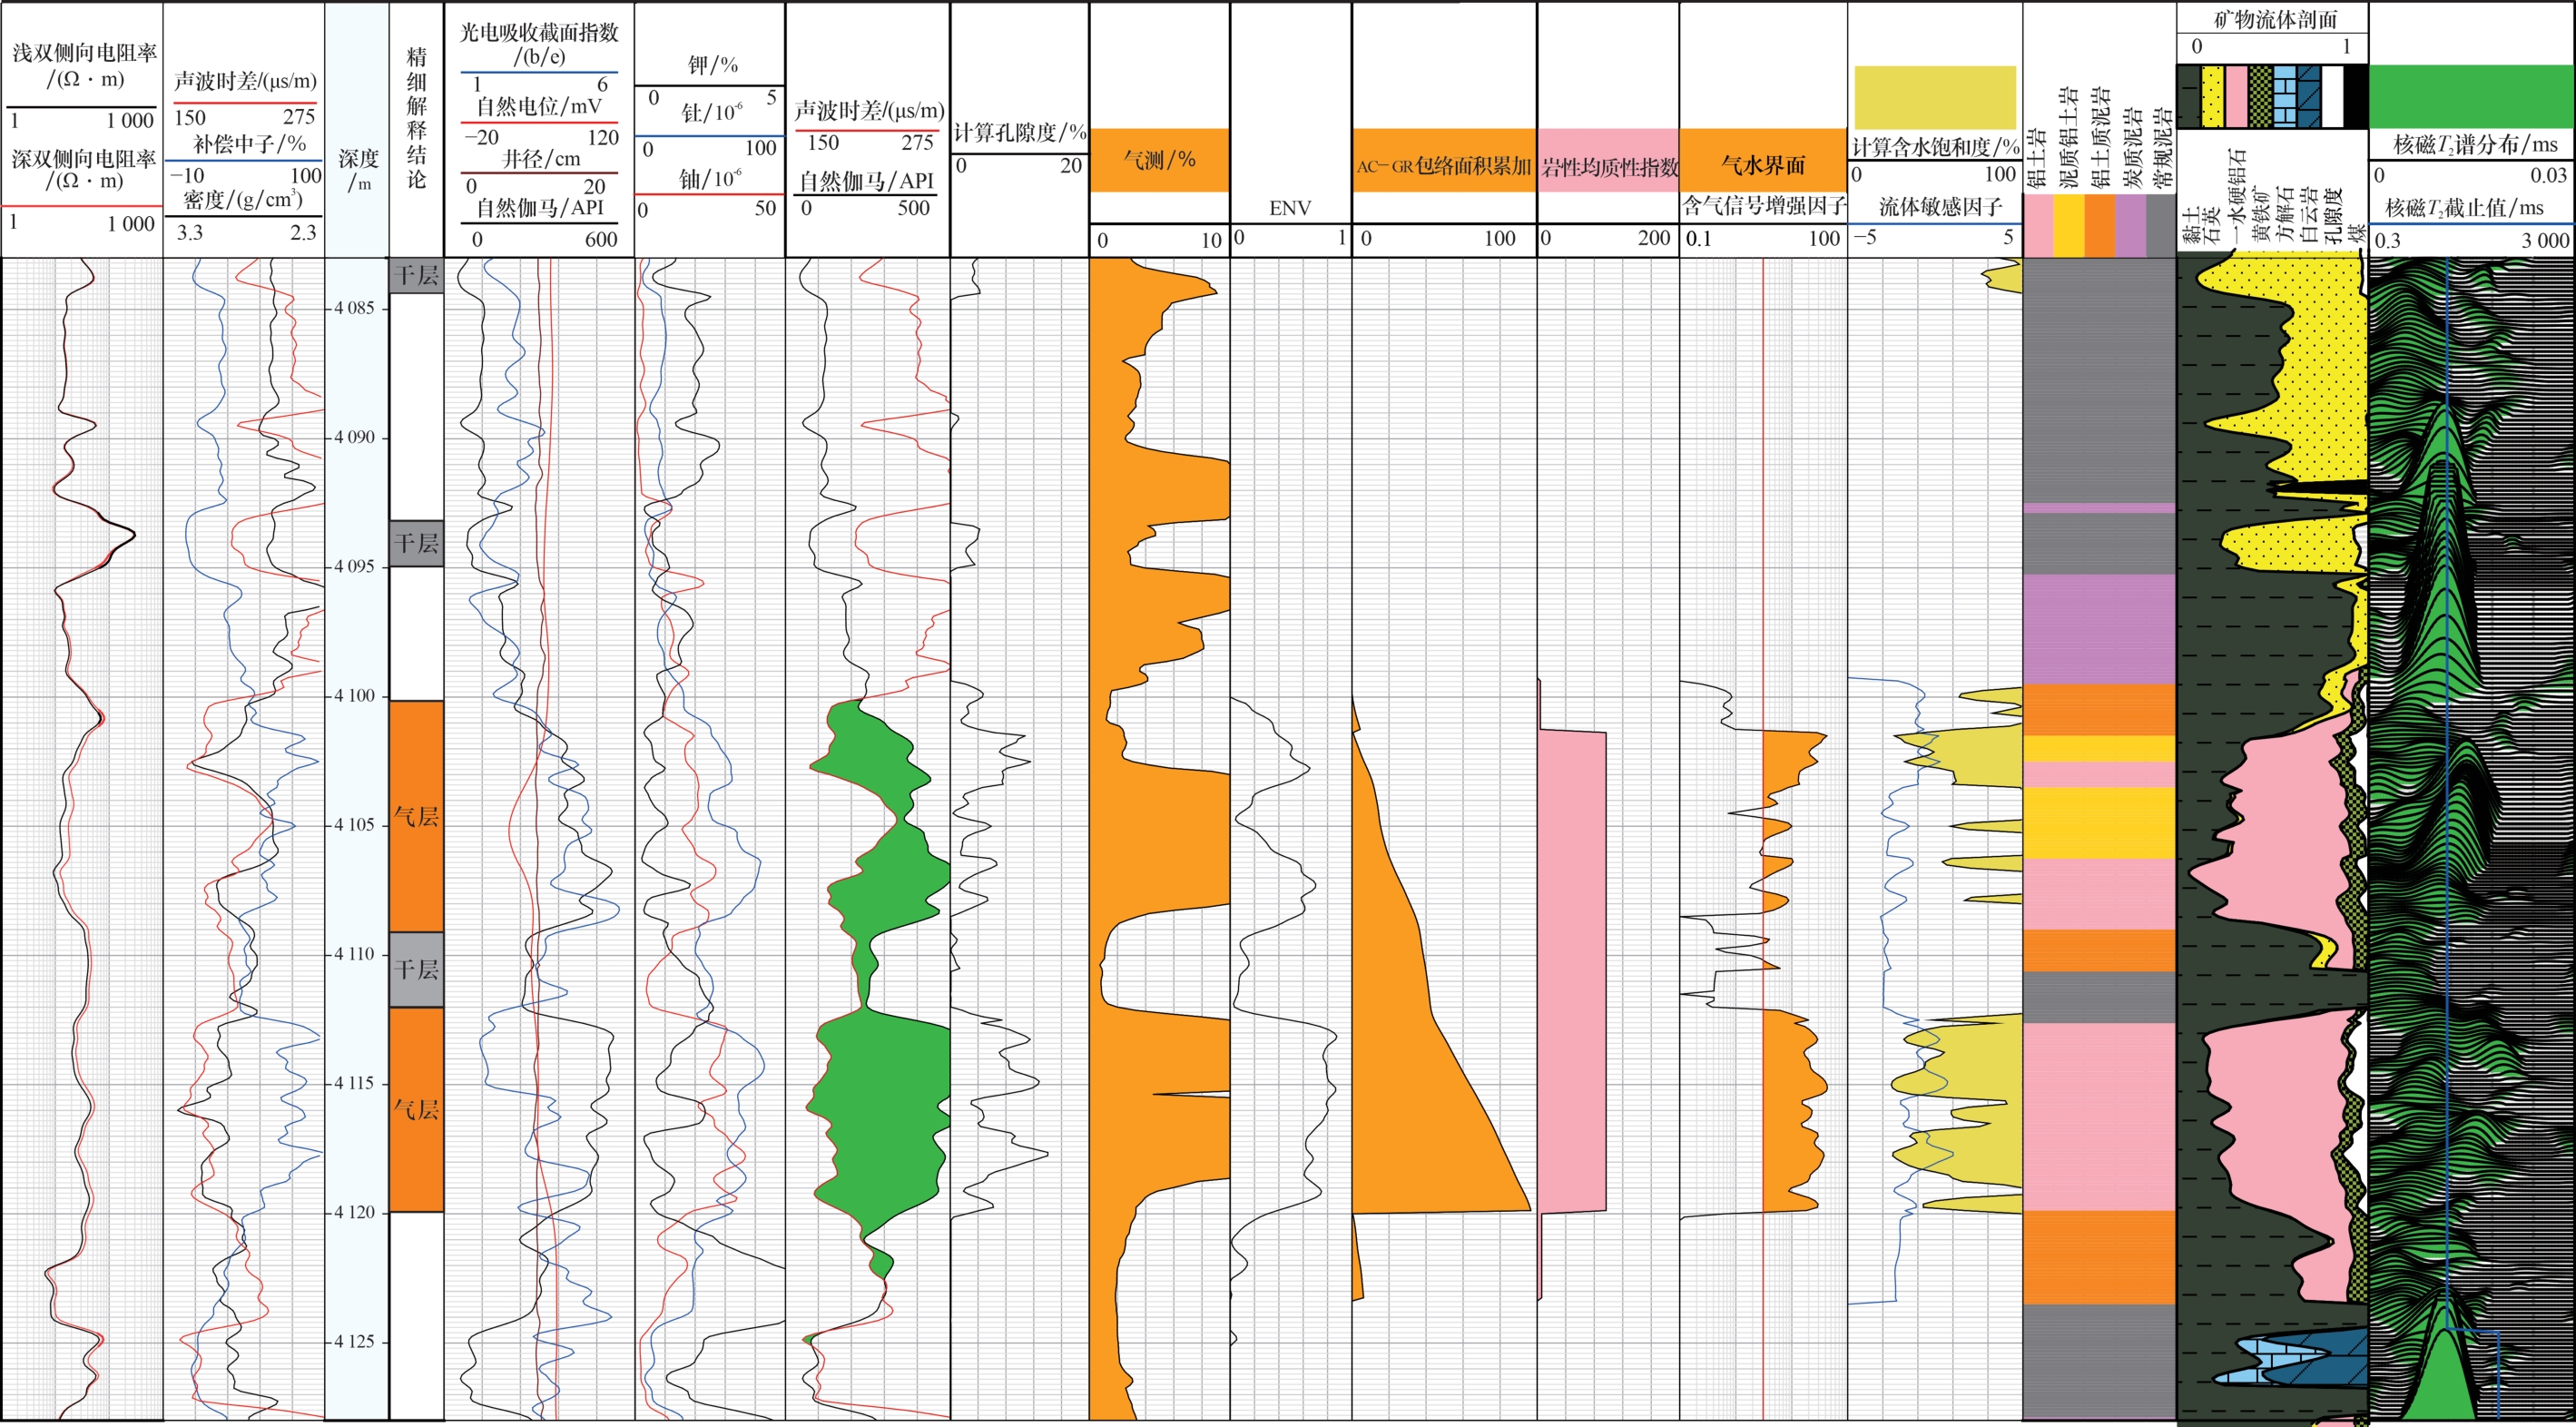Click the 钾/% header label
Viewport: 2576px width, 1427px height.
tap(712, 65)
